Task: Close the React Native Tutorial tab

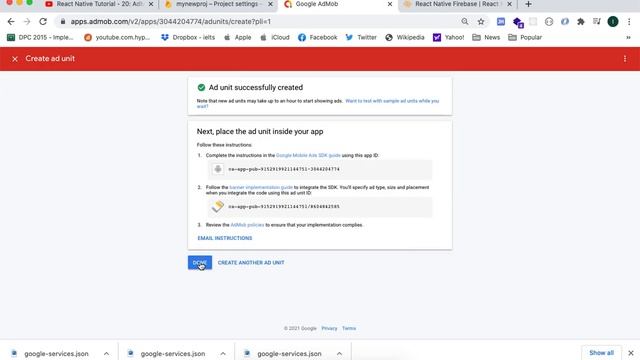Action: (x=151, y=4)
